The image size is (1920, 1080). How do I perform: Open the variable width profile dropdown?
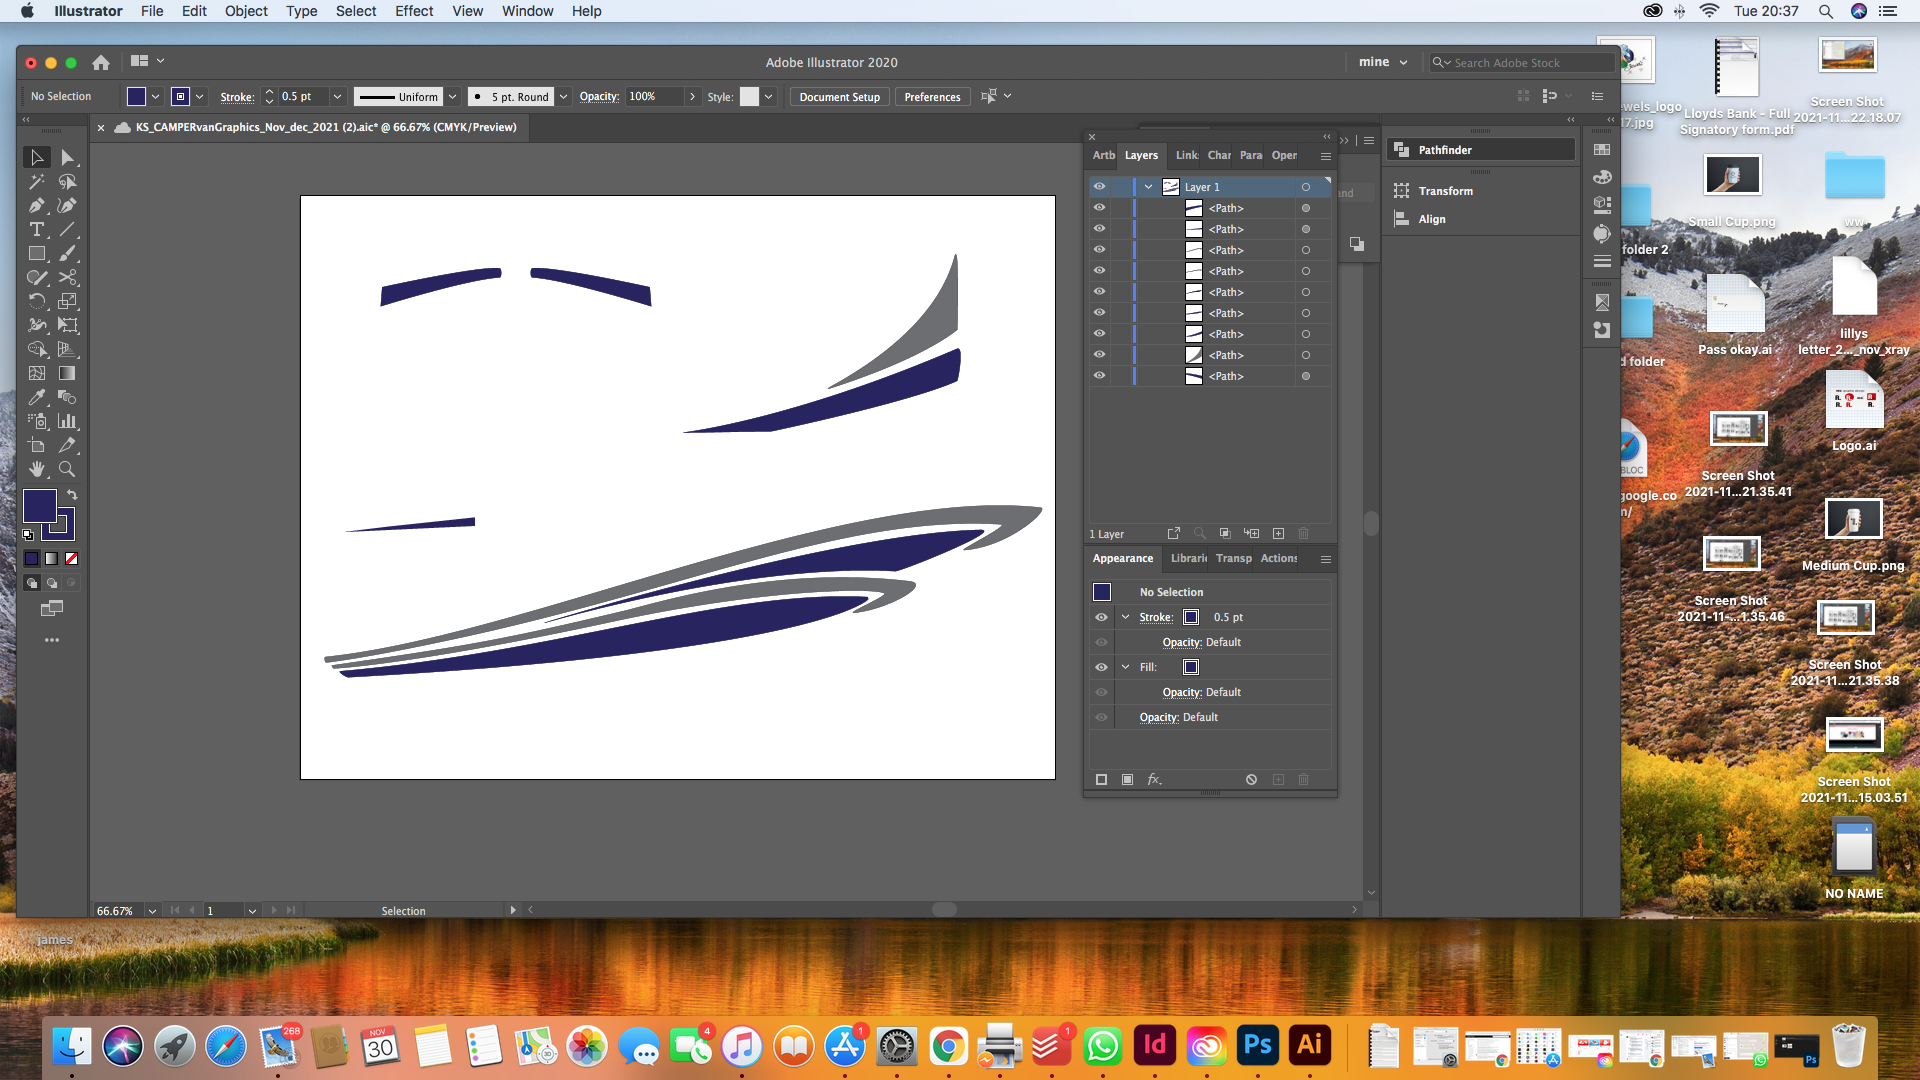coord(453,96)
